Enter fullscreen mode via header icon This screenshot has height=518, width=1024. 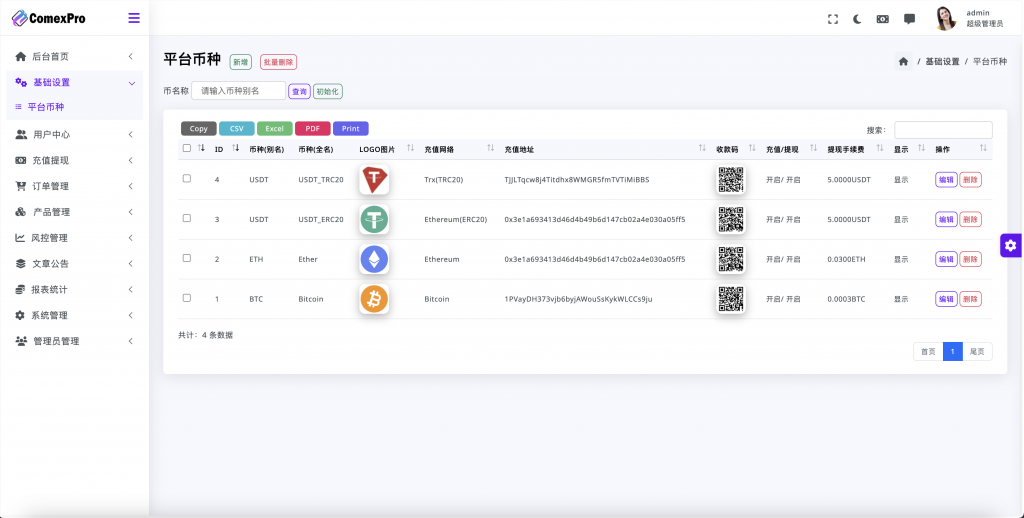pyautogui.click(x=833, y=19)
